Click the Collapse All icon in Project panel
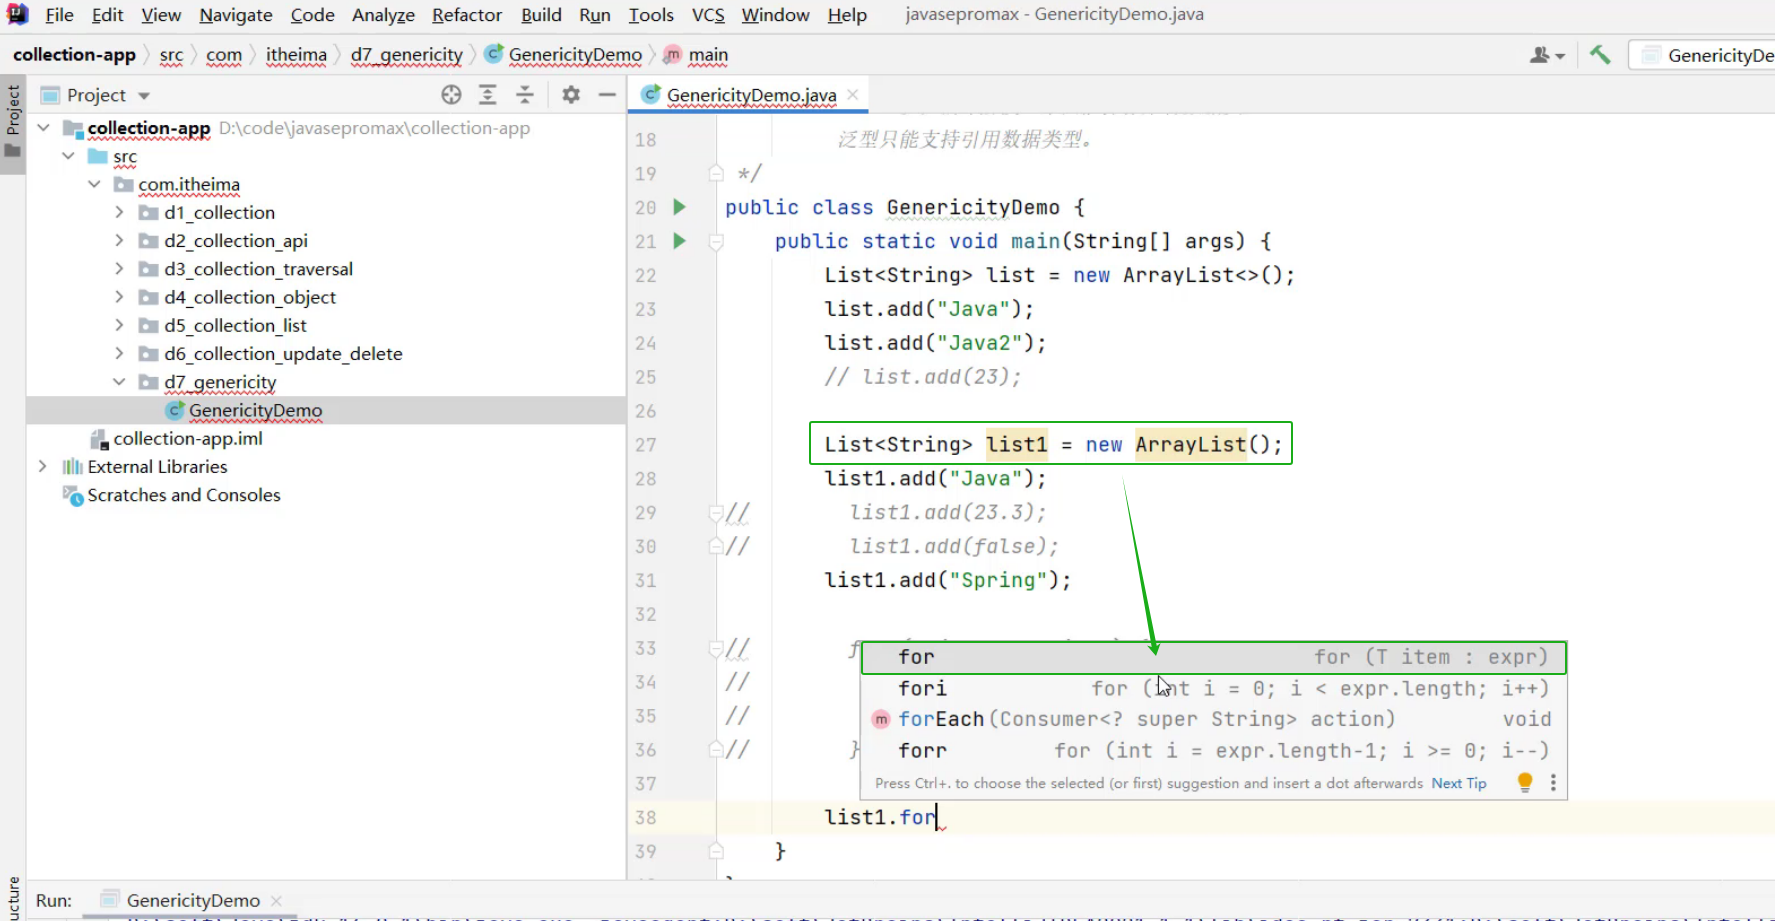Viewport: 1775px width, 921px height. [x=525, y=95]
